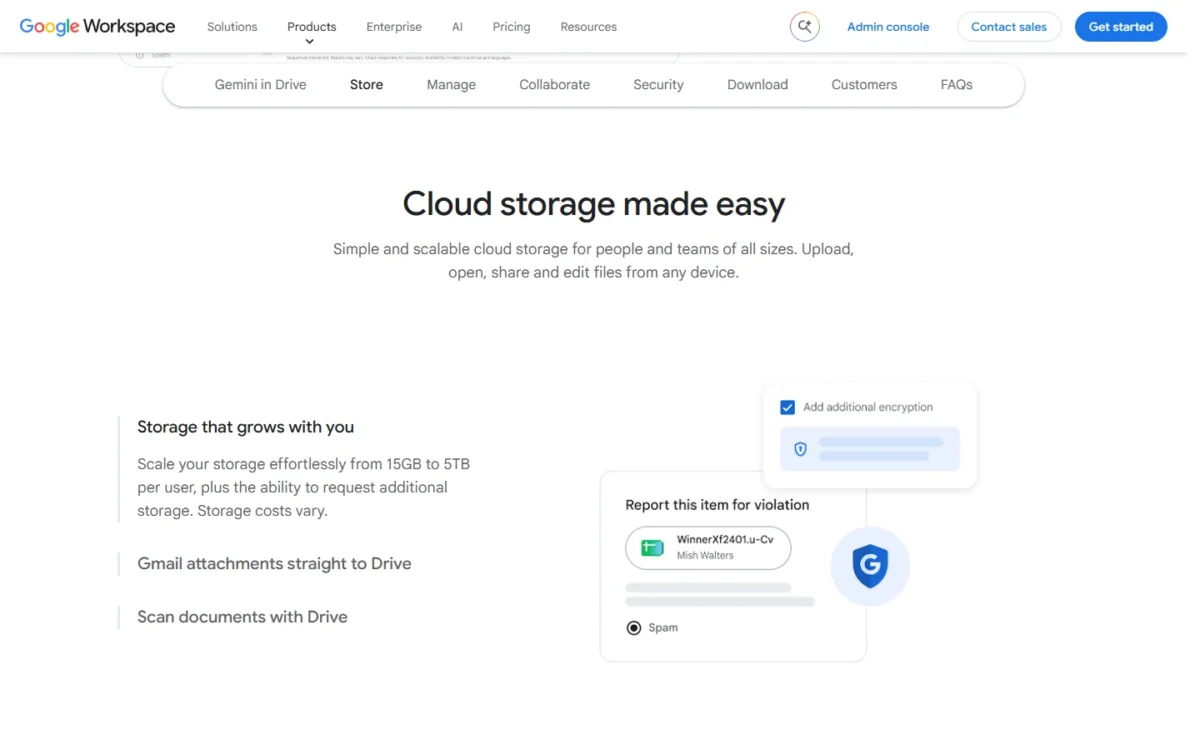1200x750 pixels.
Task: Open the Admin console link
Action: tap(888, 27)
